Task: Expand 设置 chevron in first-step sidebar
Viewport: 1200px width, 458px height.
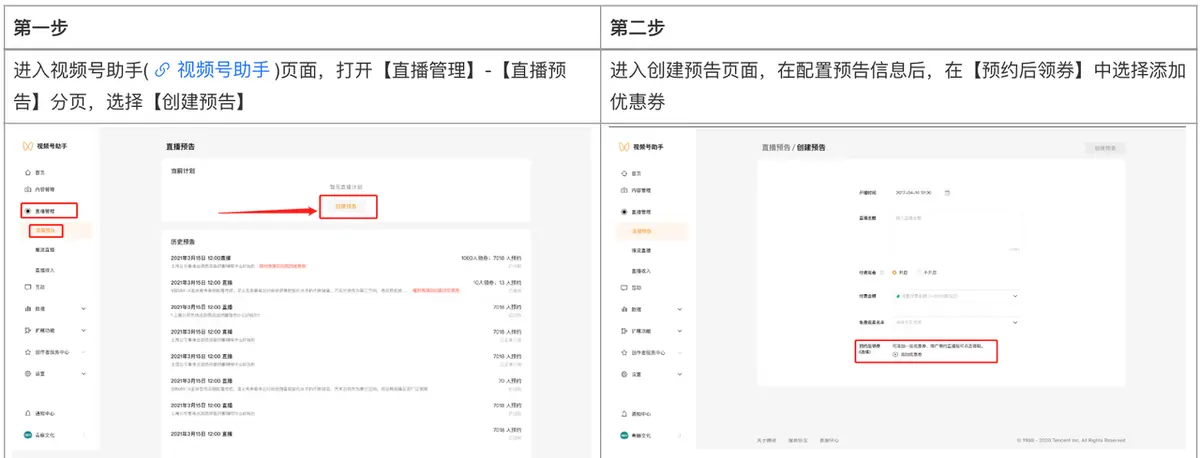Action: click(83, 373)
